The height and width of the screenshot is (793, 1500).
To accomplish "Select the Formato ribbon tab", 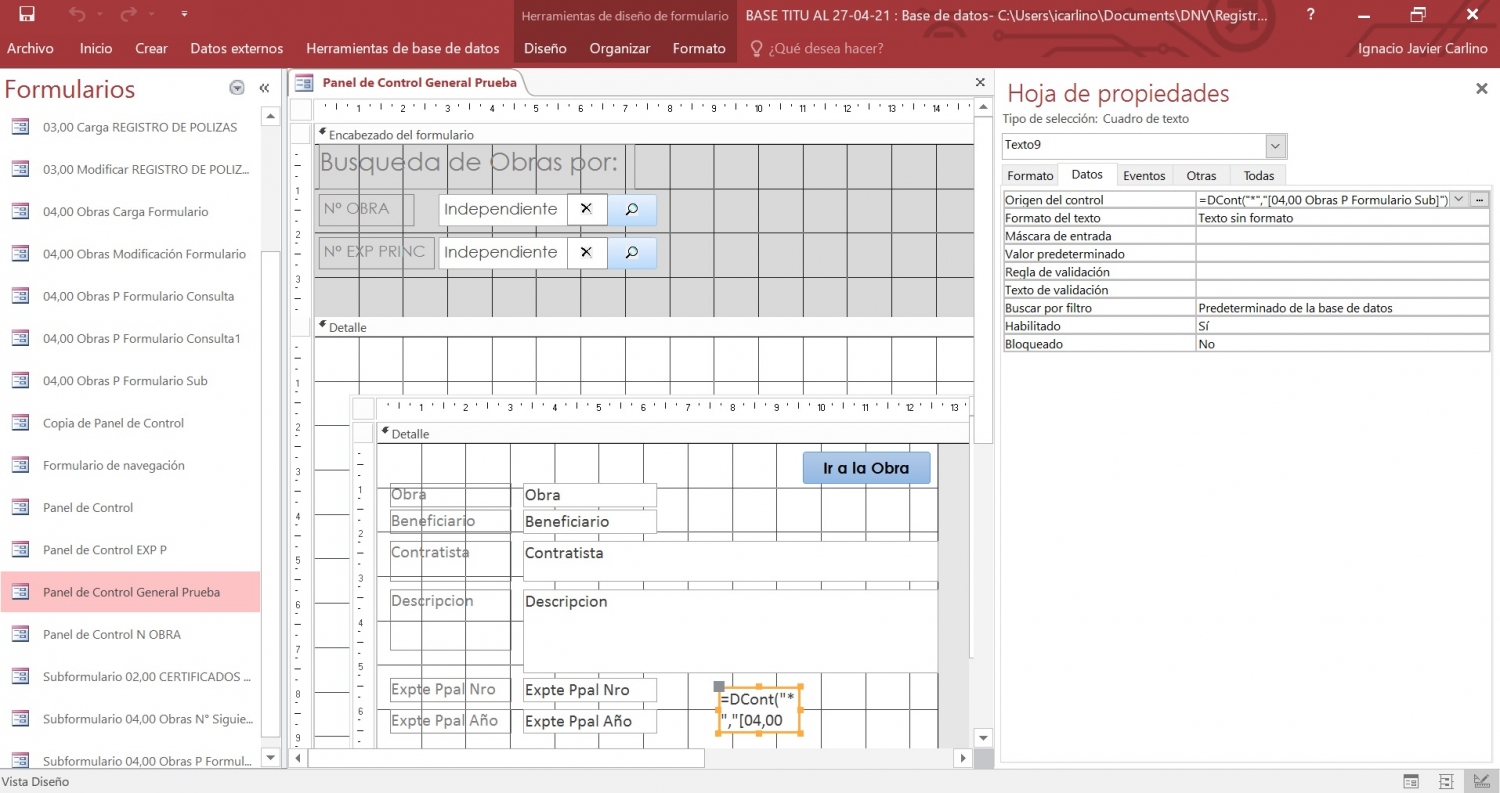I will pyautogui.click(x=699, y=48).
